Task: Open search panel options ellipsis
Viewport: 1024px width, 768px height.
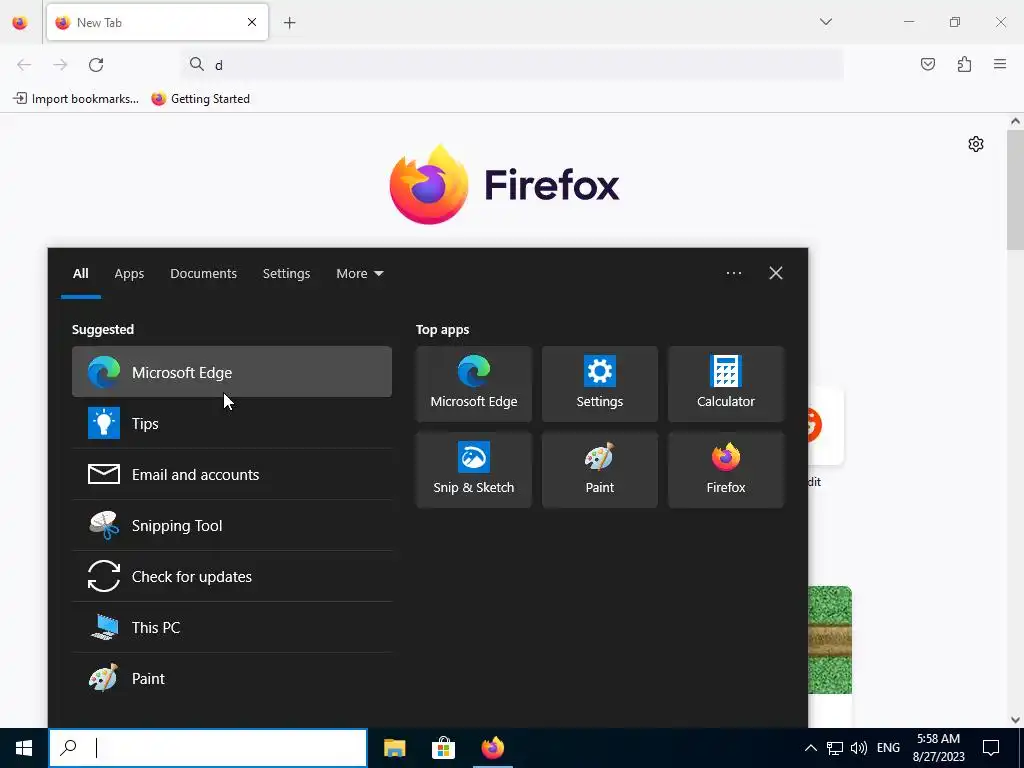Action: 733,273
